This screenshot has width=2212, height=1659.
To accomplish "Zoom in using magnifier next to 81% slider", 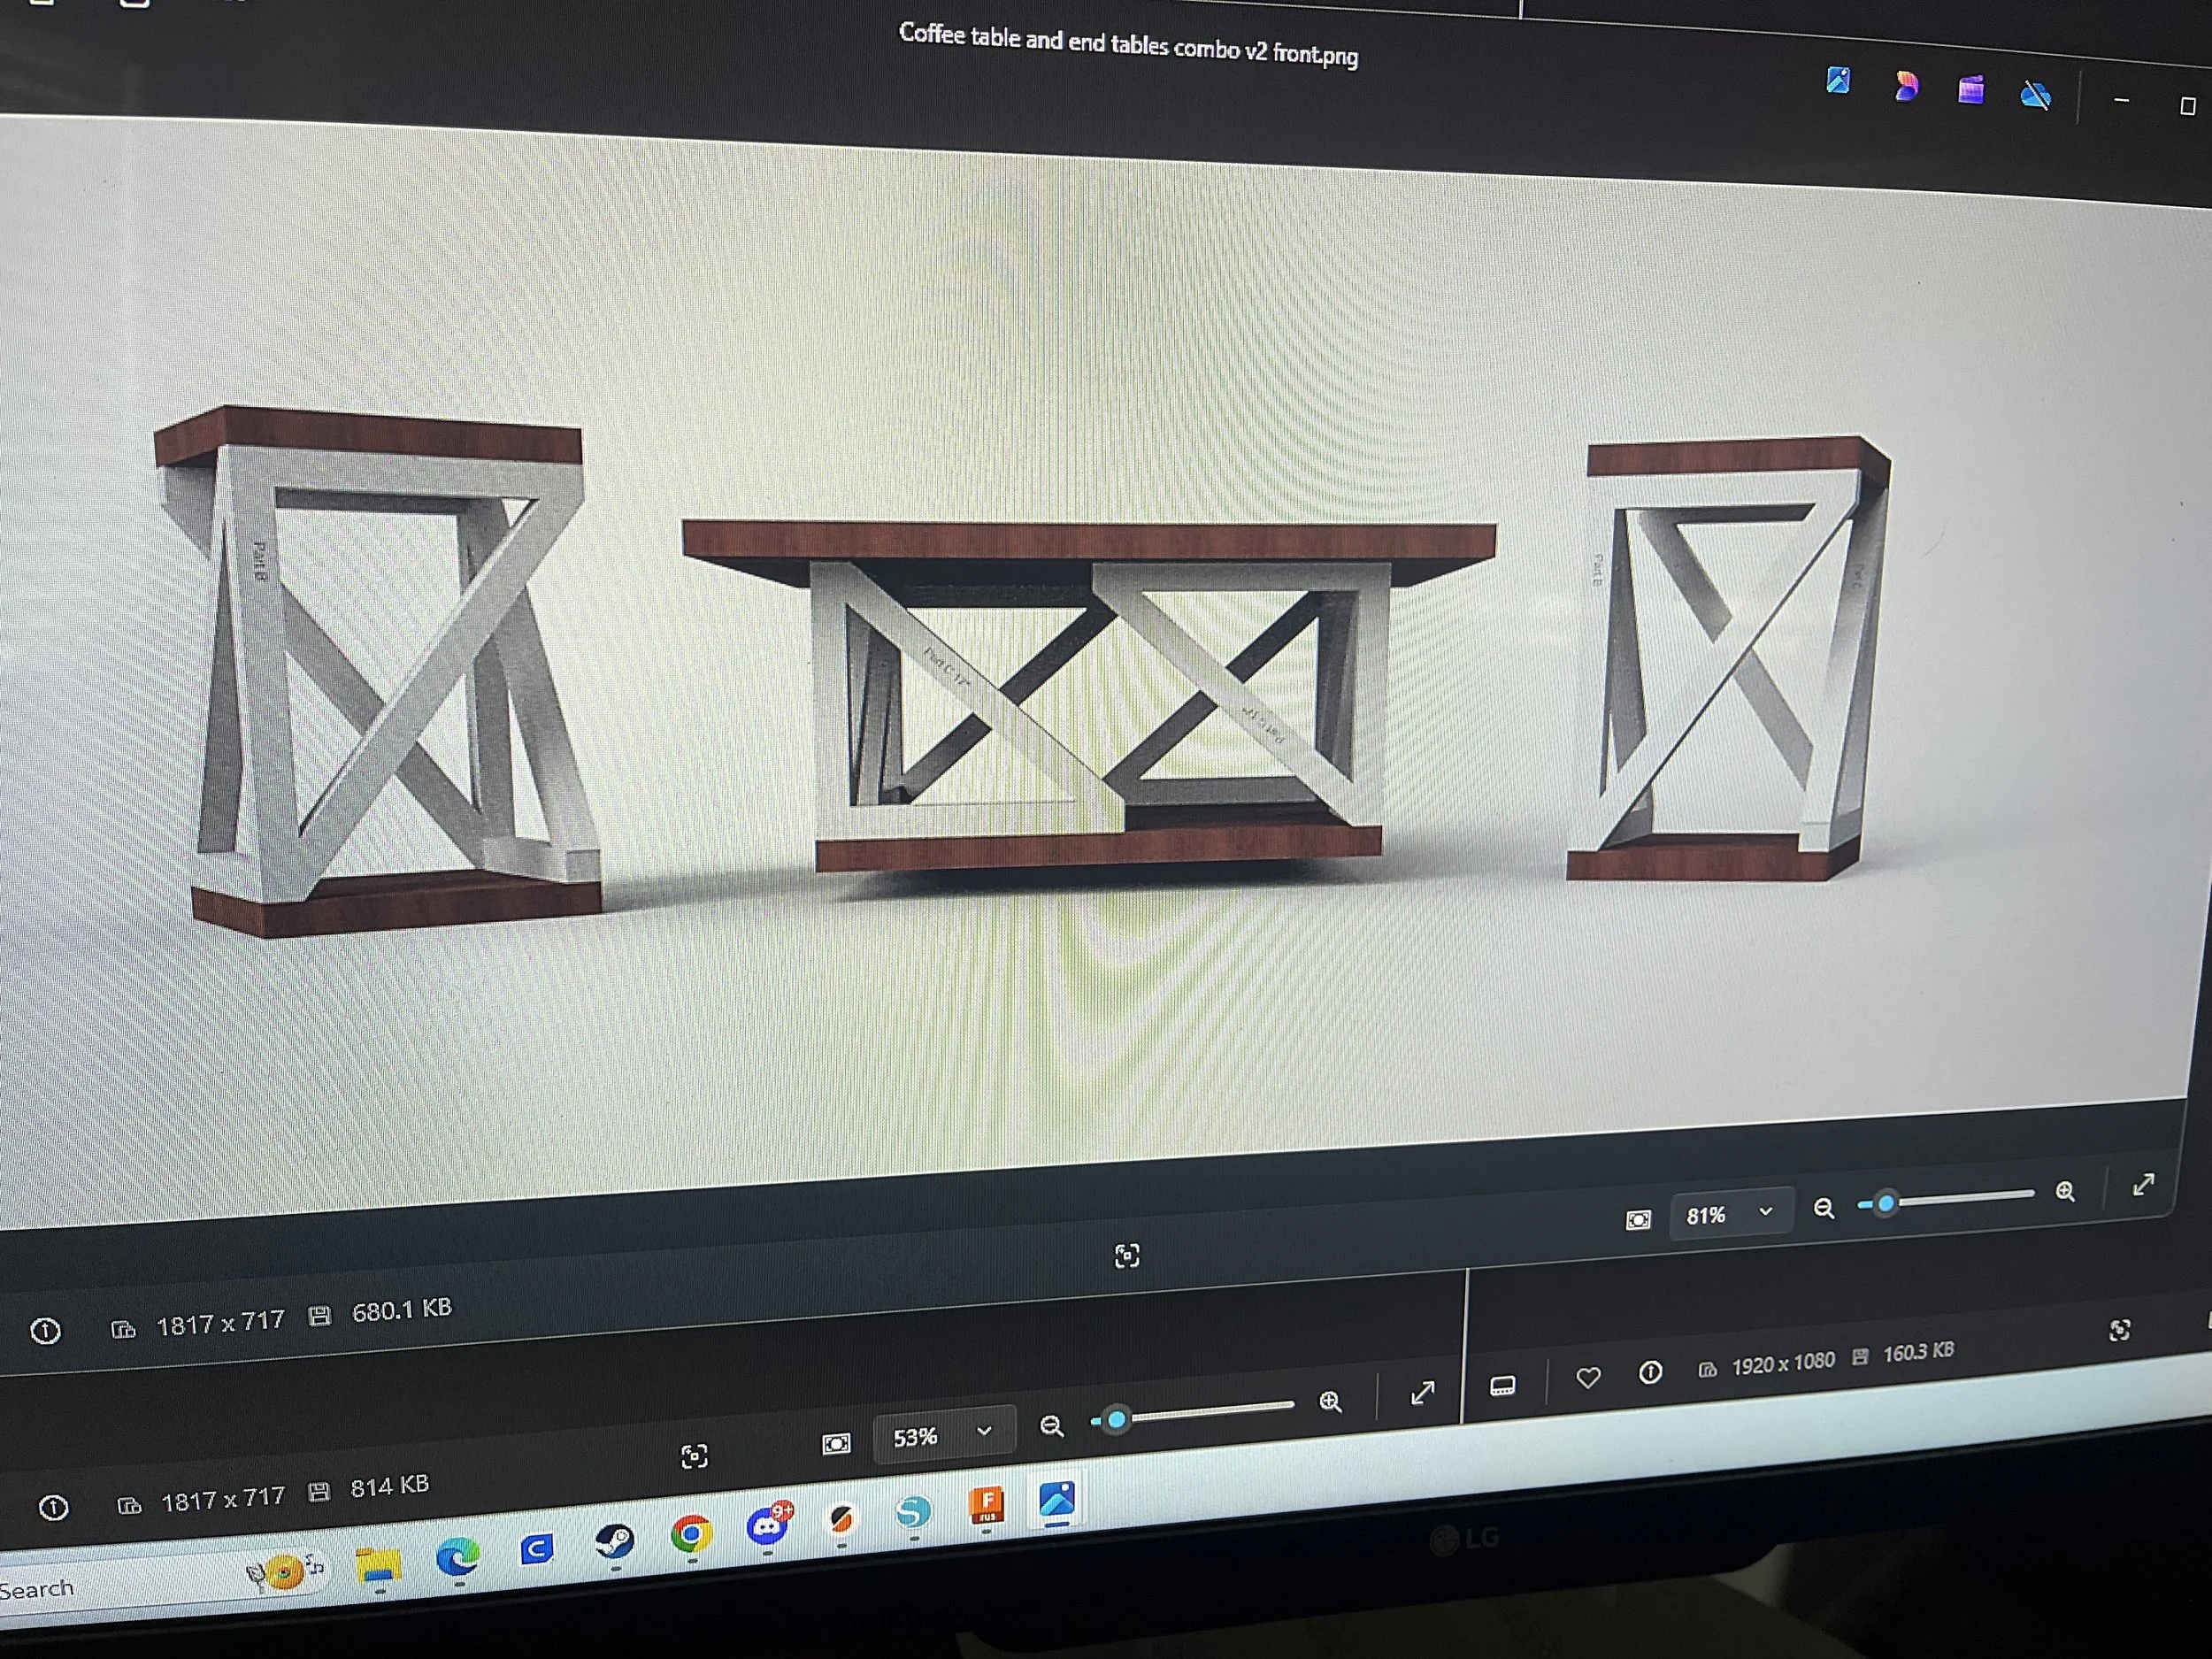I will click(2066, 1191).
